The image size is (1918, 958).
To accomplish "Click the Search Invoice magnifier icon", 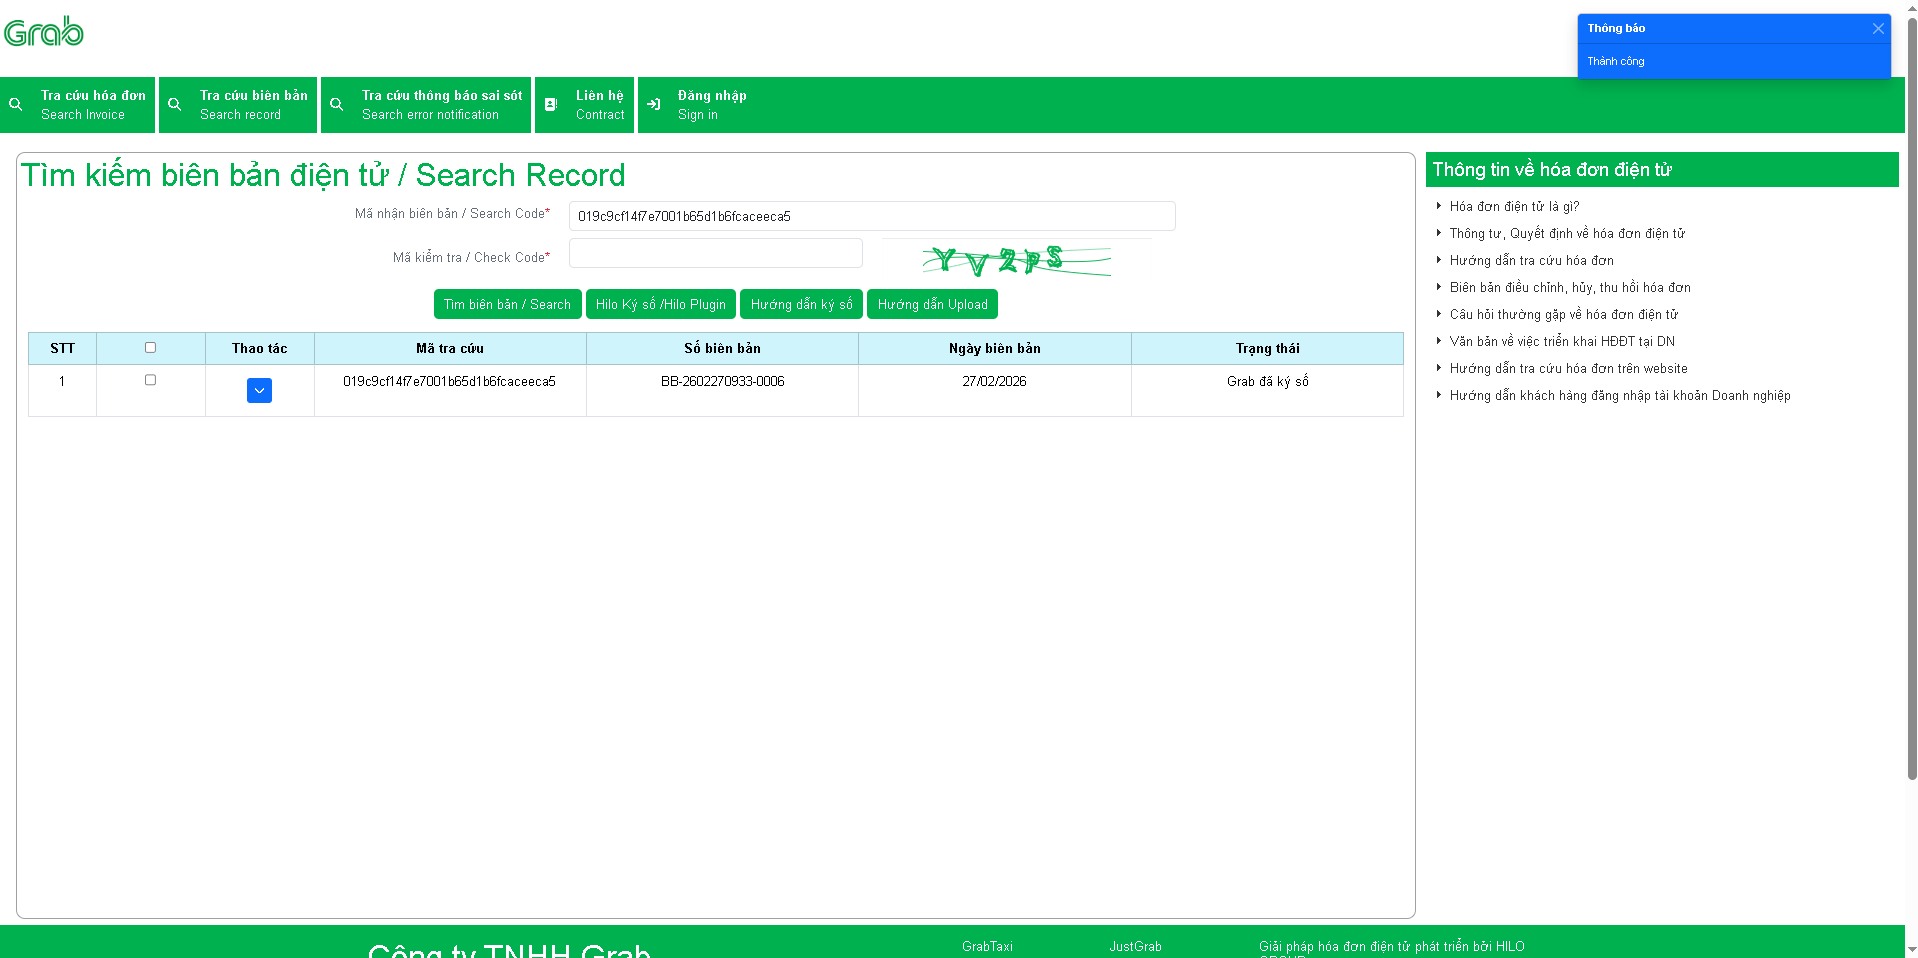I will (16, 105).
